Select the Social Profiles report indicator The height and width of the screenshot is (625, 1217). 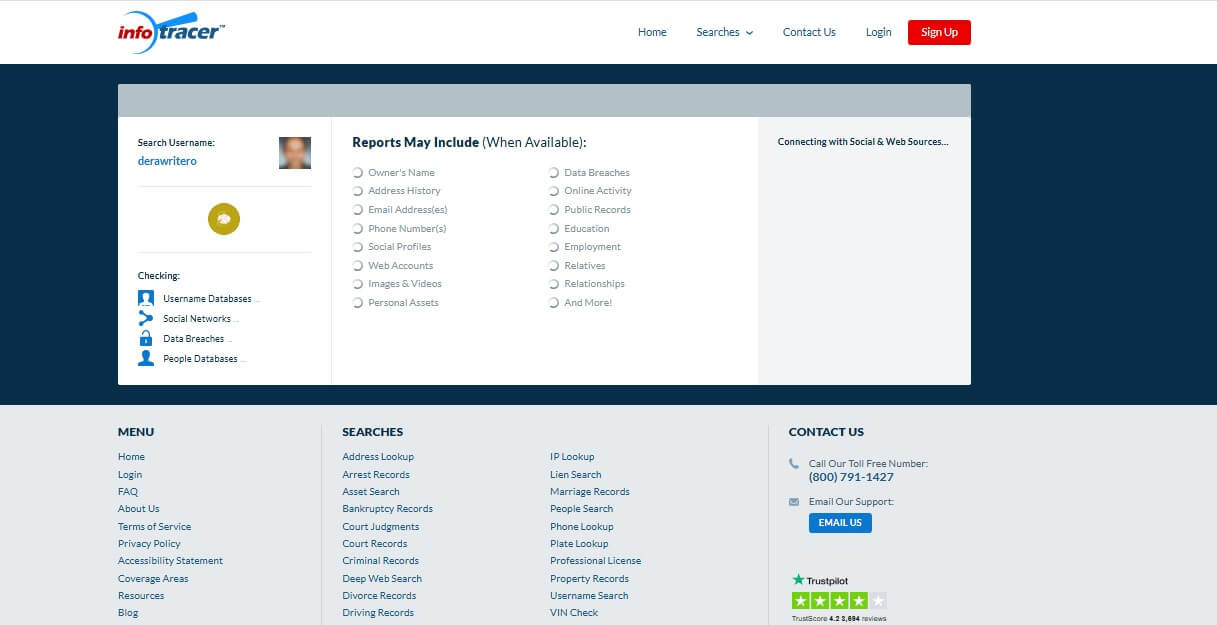coord(358,247)
